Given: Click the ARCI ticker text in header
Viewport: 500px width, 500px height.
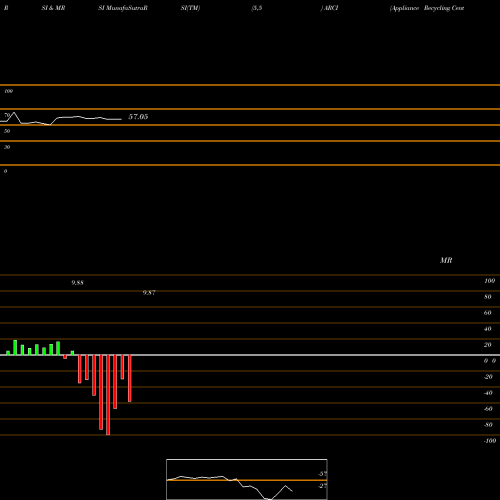Looking at the screenshot, I should [x=331, y=8].
